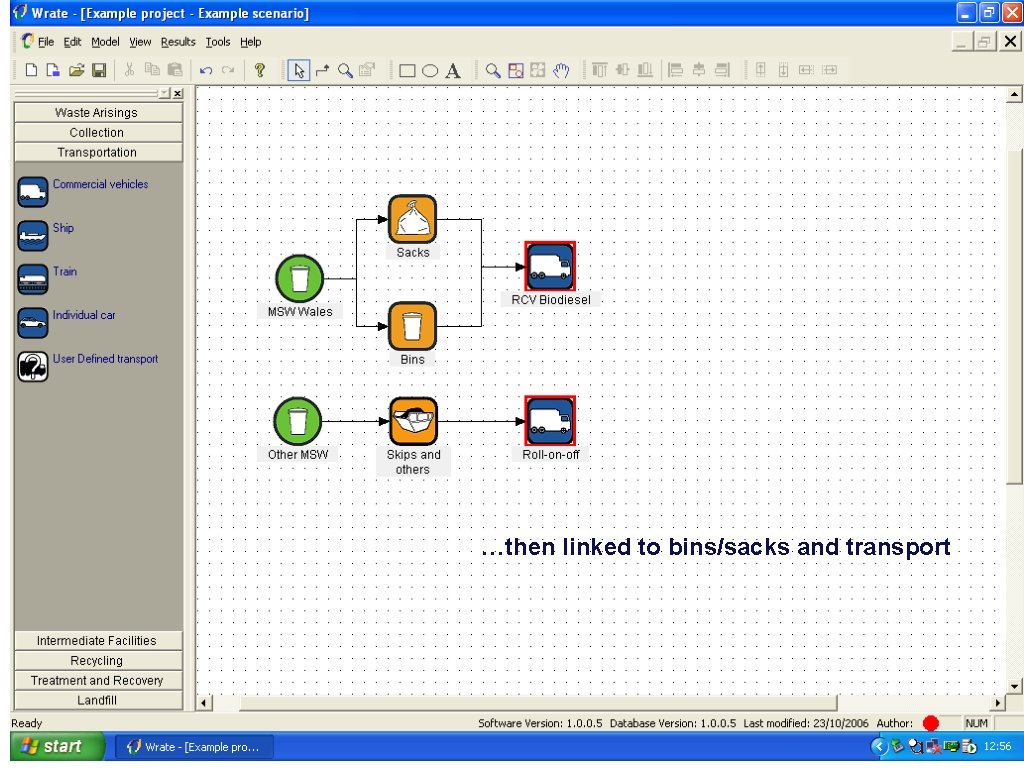Open the Waste Arisings section
The image size is (1024, 768).
tap(96, 112)
